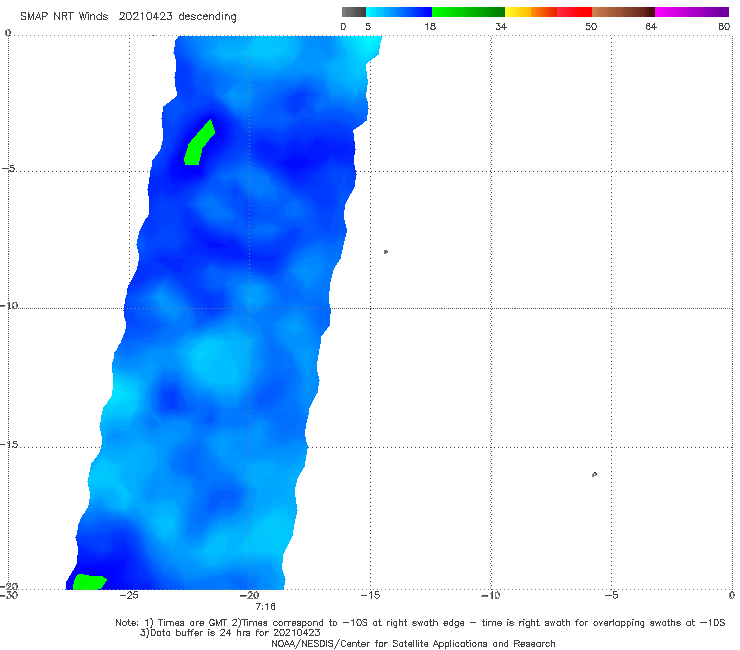The height and width of the screenshot is (650, 740).
Task: Choose the brown segment of the color bar
Action: pyautogui.click(x=623, y=12)
